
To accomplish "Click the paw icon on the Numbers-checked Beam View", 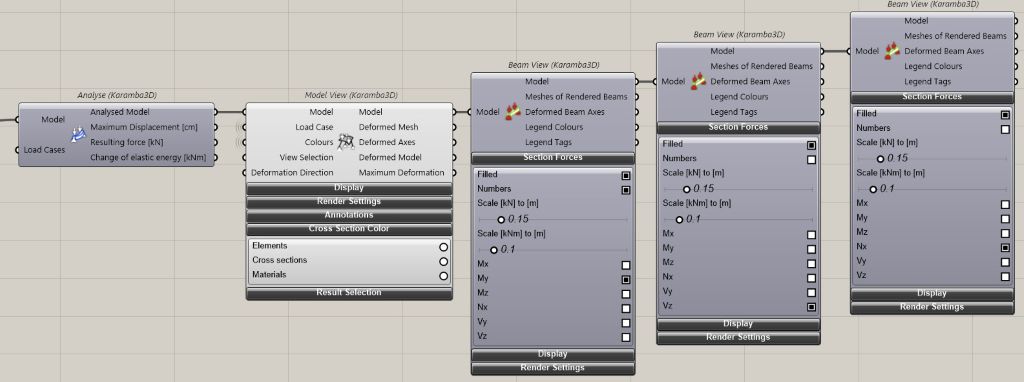I will (x=513, y=112).
